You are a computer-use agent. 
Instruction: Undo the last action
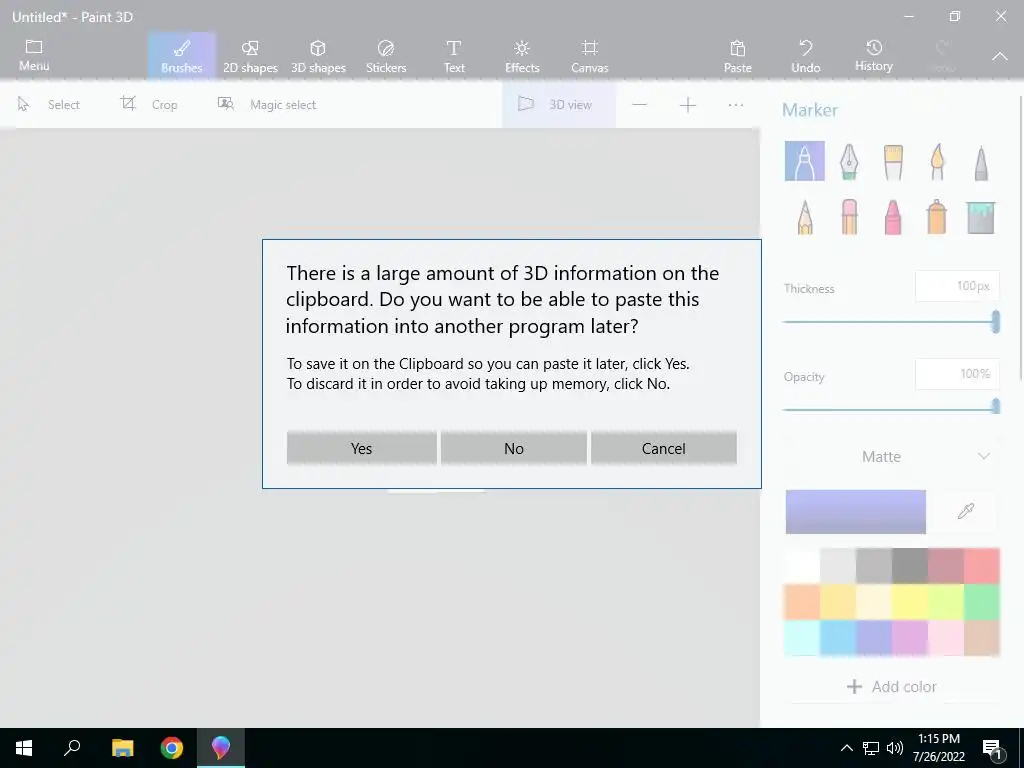pos(805,56)
